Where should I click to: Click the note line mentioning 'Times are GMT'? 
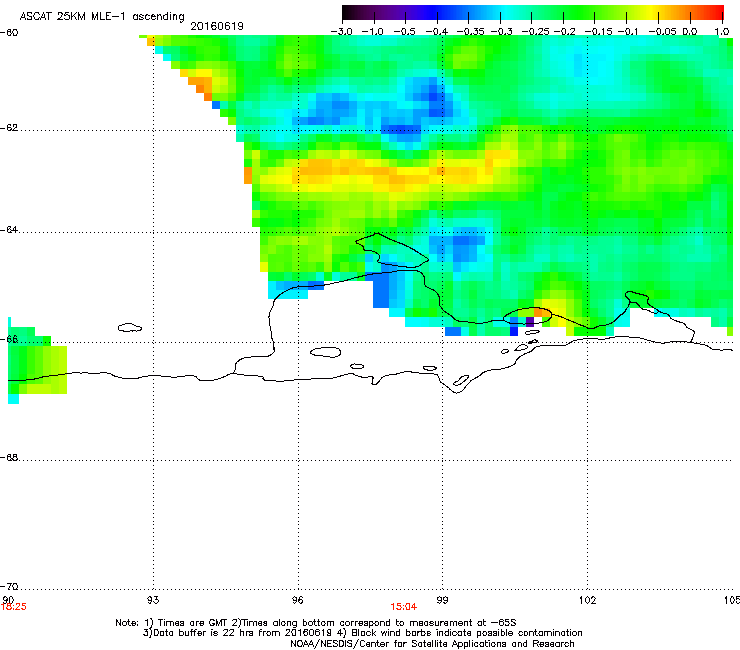click(316, 623)
